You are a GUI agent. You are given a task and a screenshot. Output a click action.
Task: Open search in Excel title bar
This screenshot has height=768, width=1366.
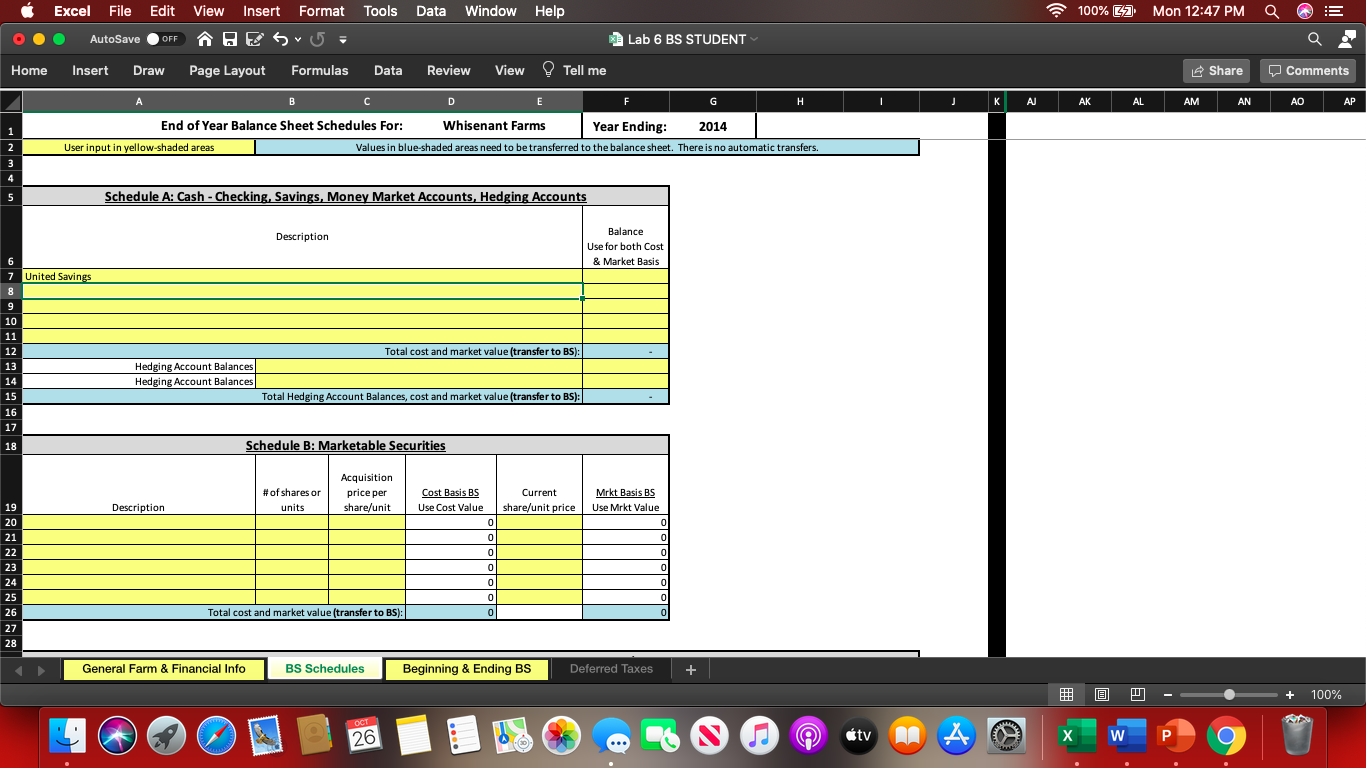(1314, 39)
